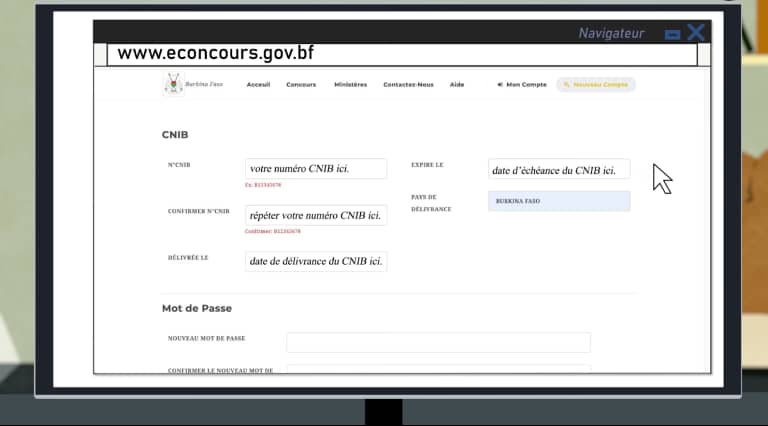Screen dimensions: 768x426
Task: Select the Confirmer le nouveau mot de passe field
Action: (x=438, y=369)
